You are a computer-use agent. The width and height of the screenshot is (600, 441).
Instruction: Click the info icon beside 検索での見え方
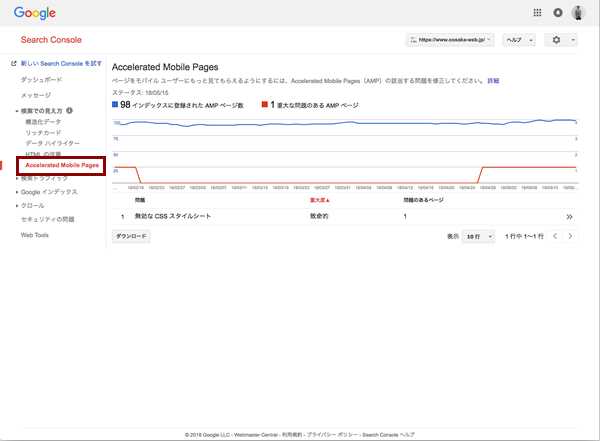click(x=69, y=110)
